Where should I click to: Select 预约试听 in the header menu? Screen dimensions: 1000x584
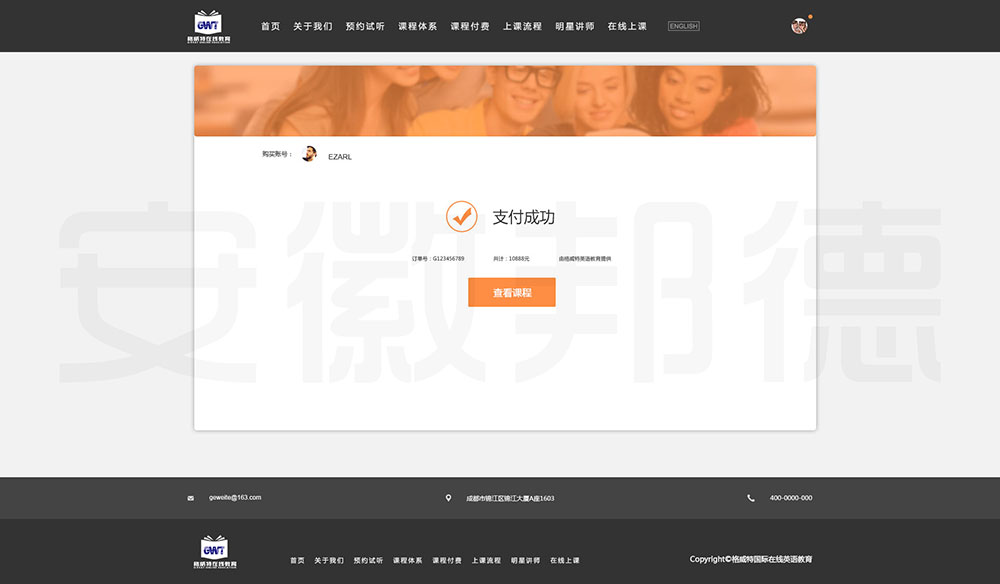tap(365, 26)
